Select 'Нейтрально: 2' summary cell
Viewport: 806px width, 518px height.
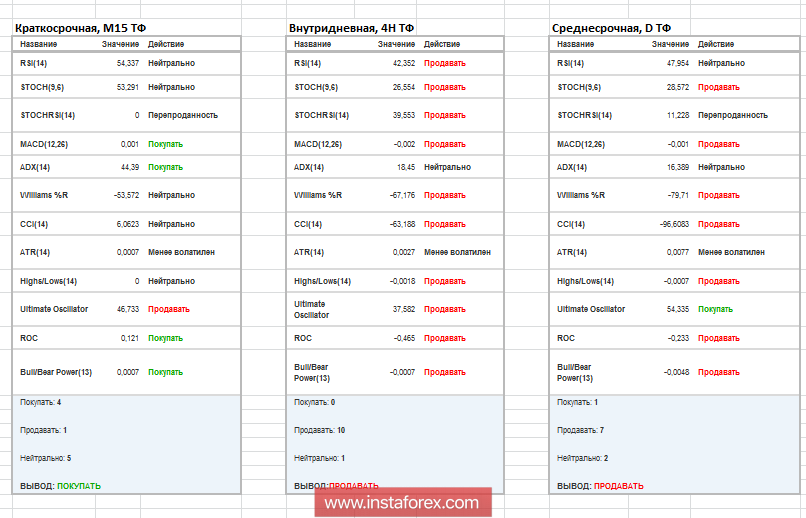click(x=582, y=458)
